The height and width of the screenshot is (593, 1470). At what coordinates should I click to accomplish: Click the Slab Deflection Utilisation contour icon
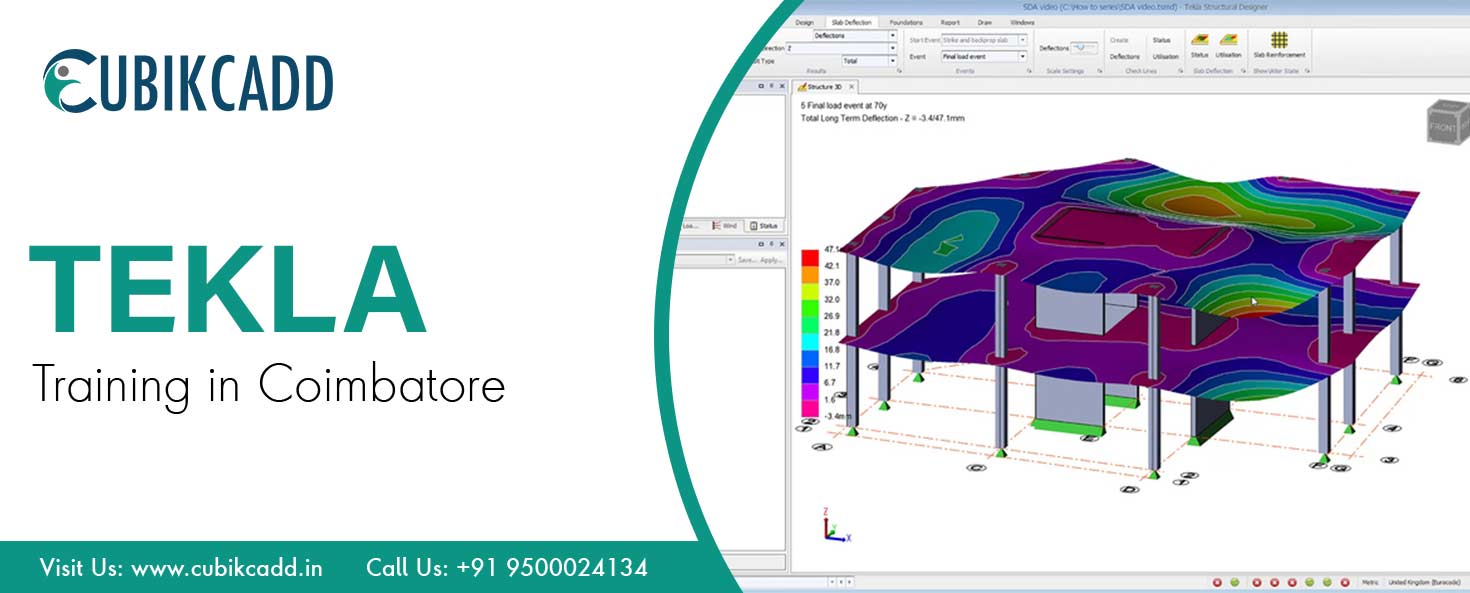[x=1228, y=39]
